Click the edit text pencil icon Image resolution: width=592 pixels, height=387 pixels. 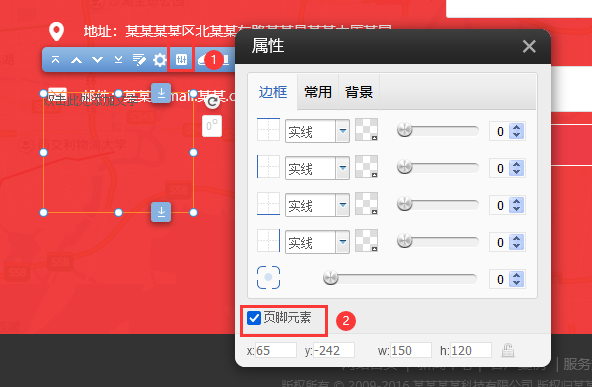tap(139, 60)
